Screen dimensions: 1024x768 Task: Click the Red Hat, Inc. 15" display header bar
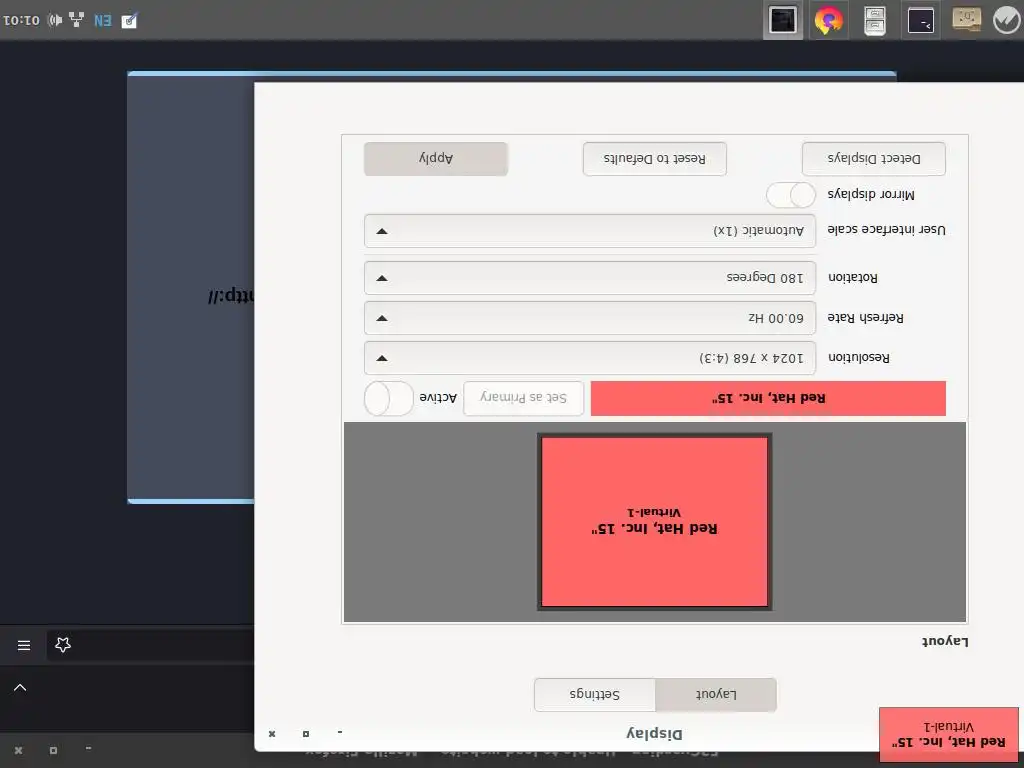pos(768,398)
